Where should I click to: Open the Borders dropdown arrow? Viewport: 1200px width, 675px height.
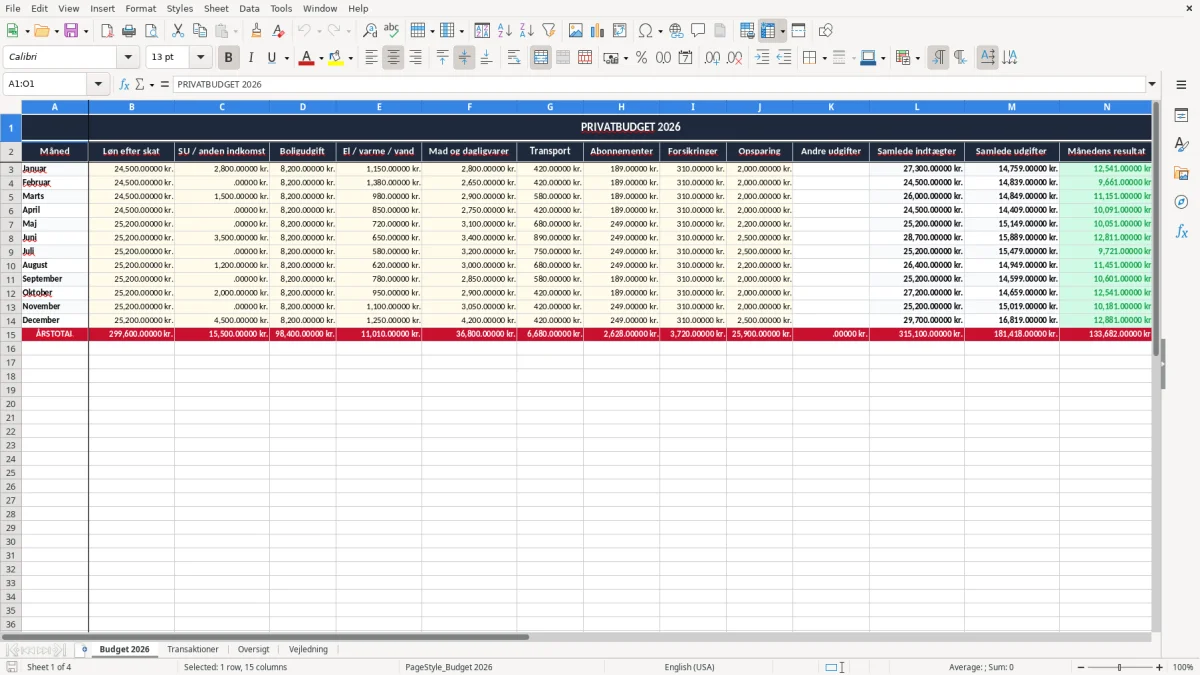point(824,58)
